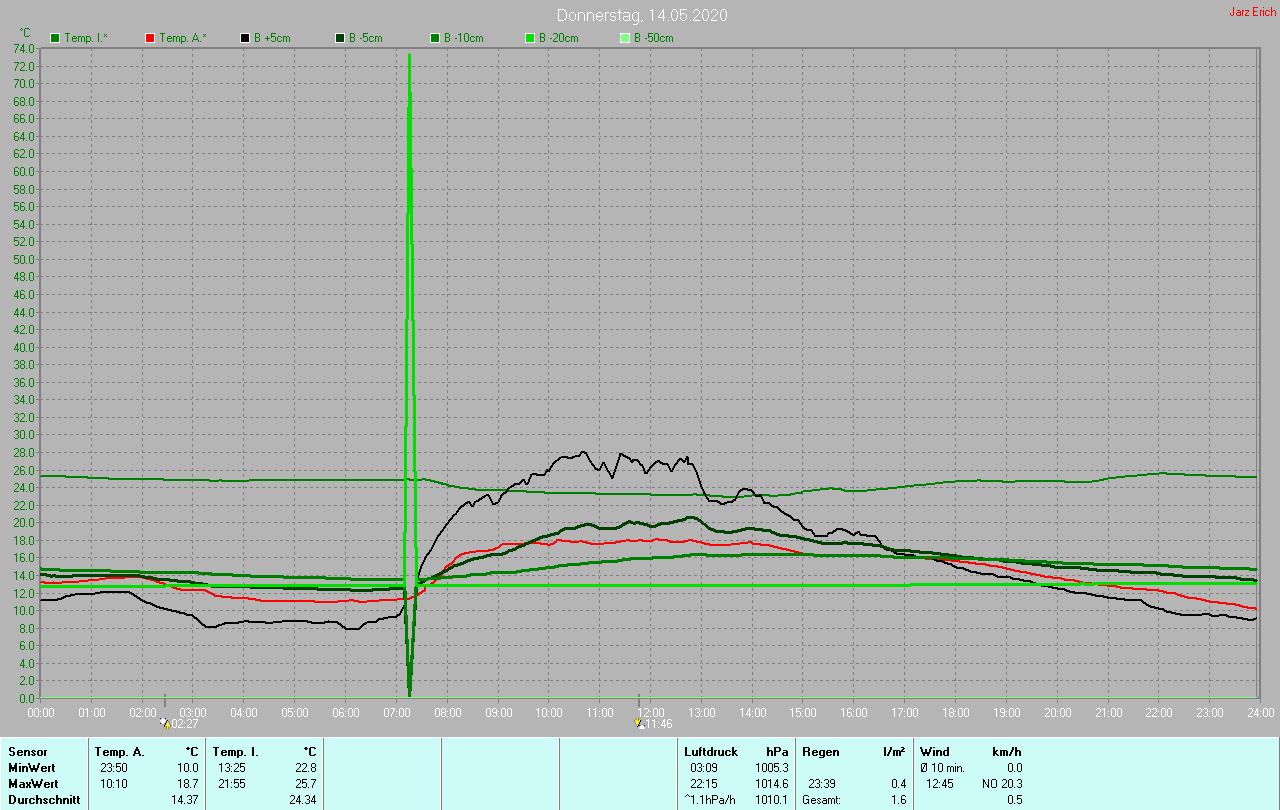
Task: Select the bright green B -20cm legend box
Action: point(530,38)
